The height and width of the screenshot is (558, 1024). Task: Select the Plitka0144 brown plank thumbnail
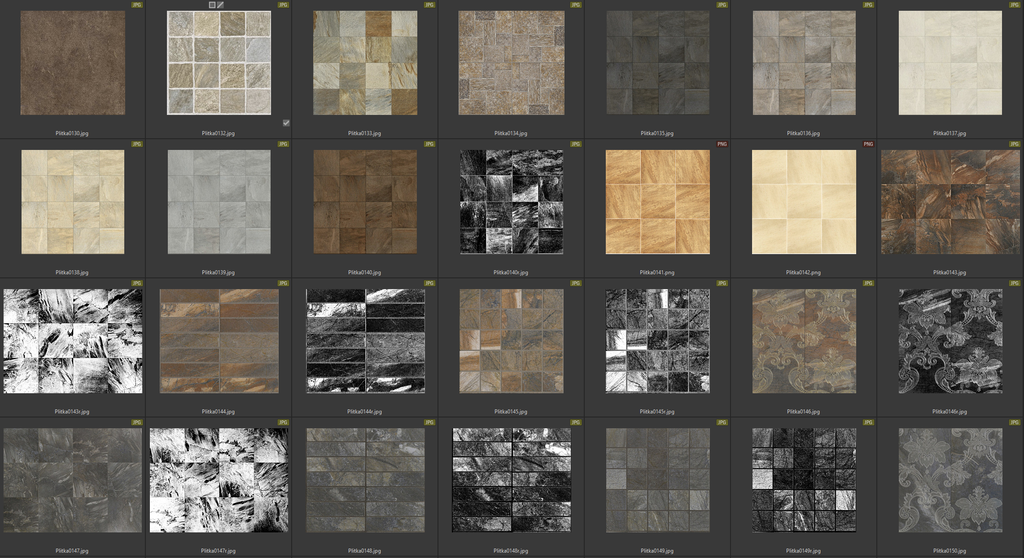218,341
